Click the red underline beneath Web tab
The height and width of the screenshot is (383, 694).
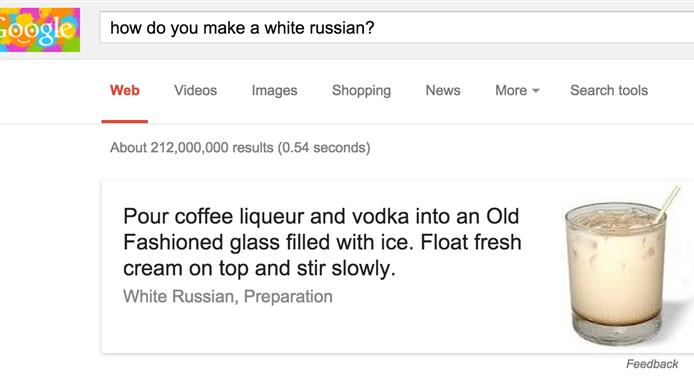(124, 121)
